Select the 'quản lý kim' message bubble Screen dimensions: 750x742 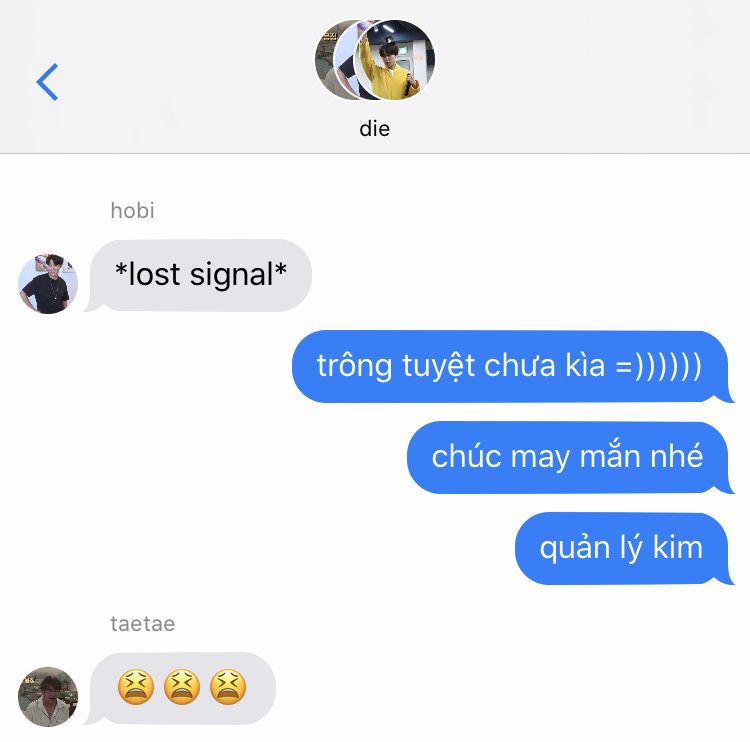624,548
